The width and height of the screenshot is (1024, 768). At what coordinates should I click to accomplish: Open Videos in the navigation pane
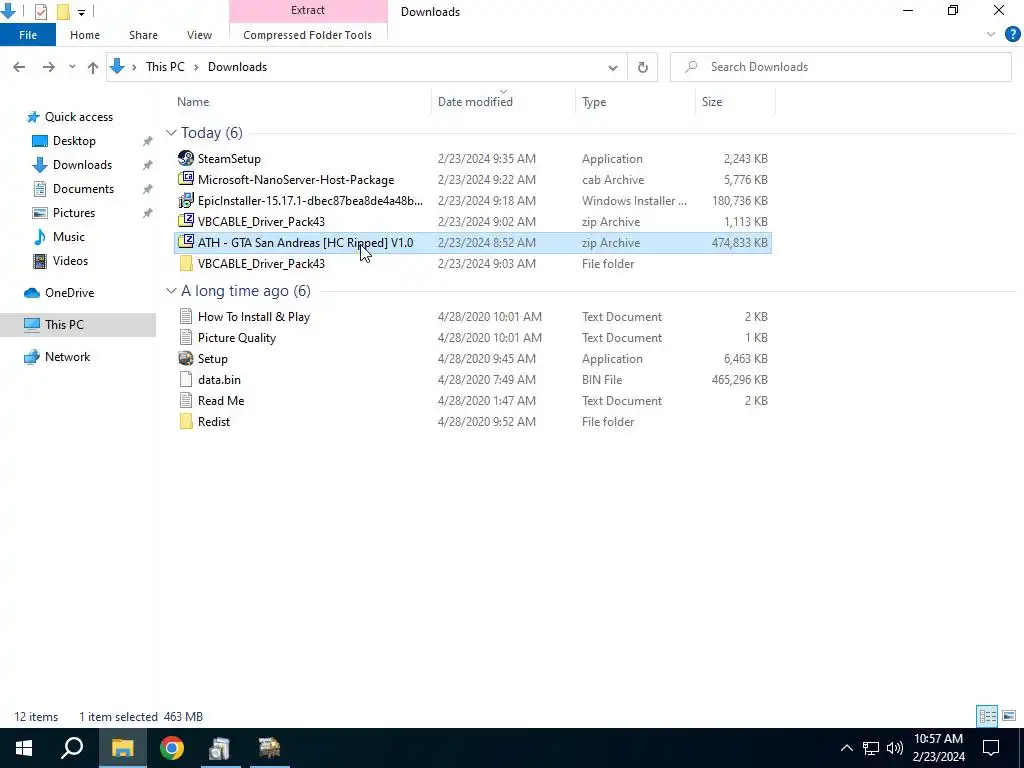(x=70, y=261)
